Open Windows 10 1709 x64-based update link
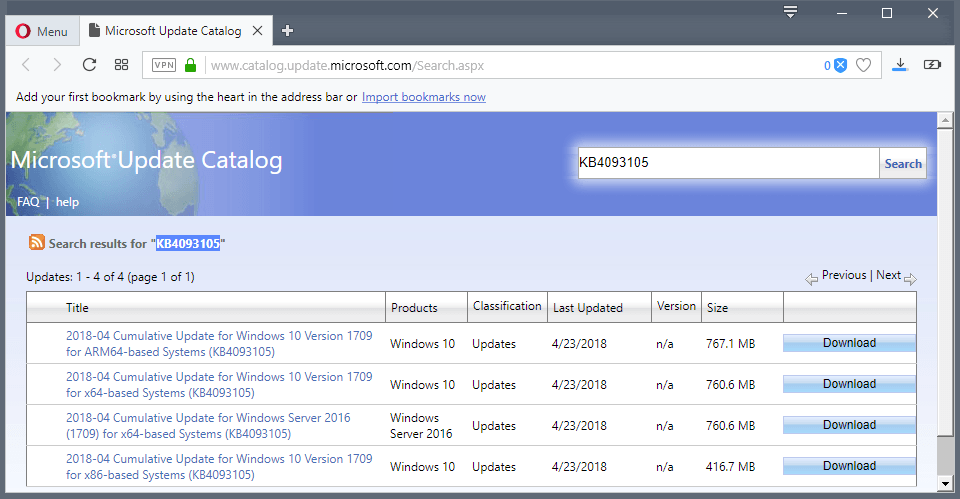Viewport: 960px width, 499px height. pos(219,385)
